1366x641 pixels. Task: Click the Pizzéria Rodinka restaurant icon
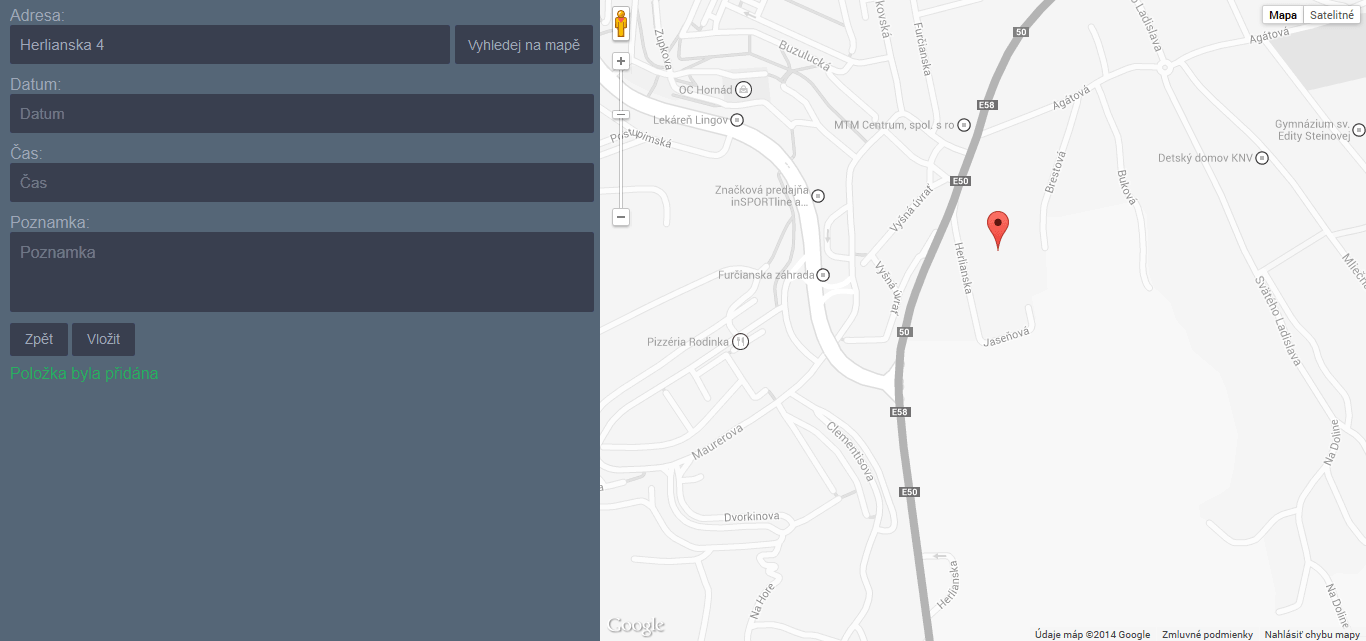coord(741,341)
